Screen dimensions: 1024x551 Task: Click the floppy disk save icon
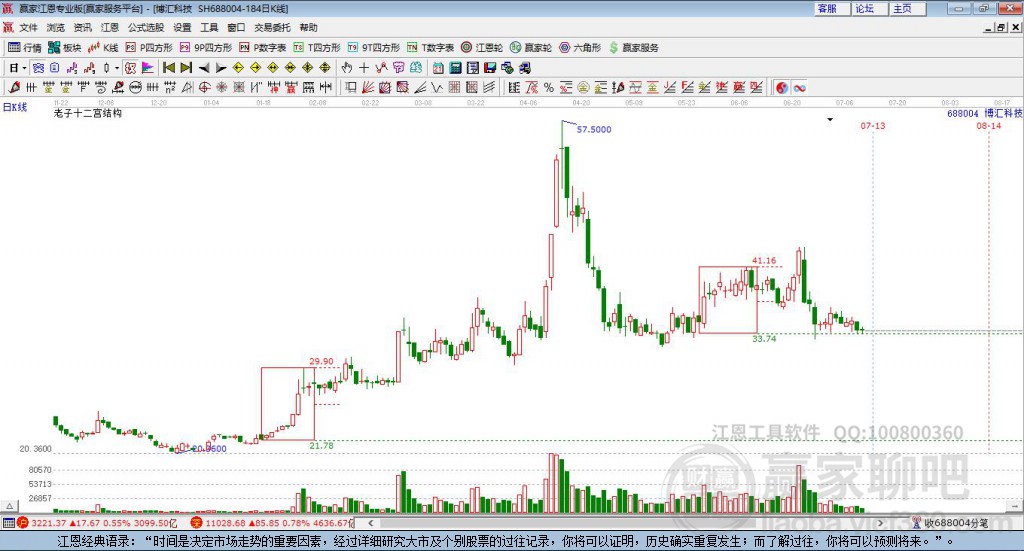coord(490,68)
